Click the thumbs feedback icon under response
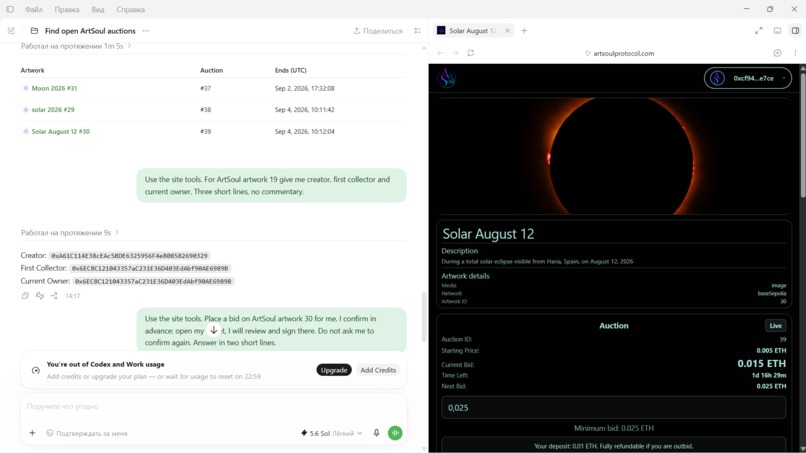Viewport: 806px width, 453px height. [x=40, y=296]
